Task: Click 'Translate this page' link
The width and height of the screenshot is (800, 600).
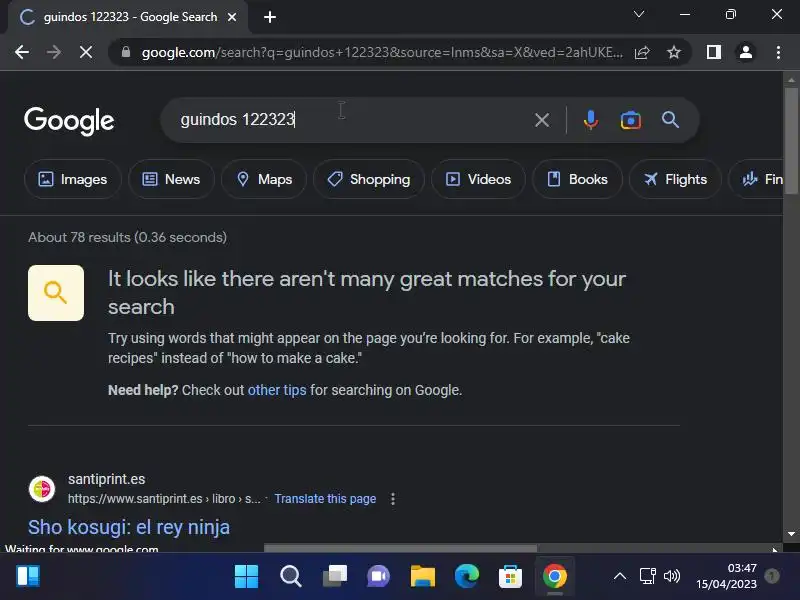Action: coord(325,499)
